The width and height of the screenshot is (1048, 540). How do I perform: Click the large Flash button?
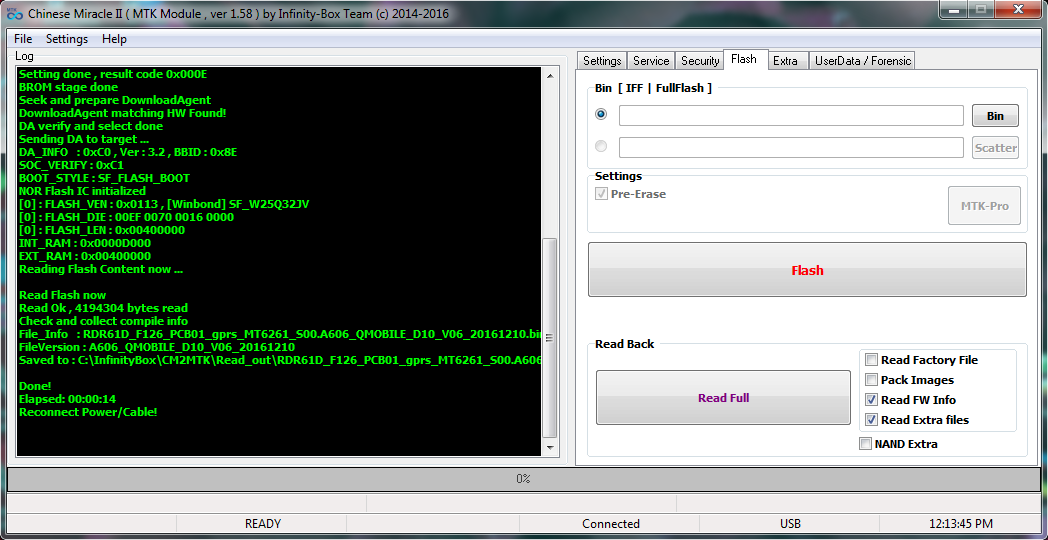pos(807,270)
